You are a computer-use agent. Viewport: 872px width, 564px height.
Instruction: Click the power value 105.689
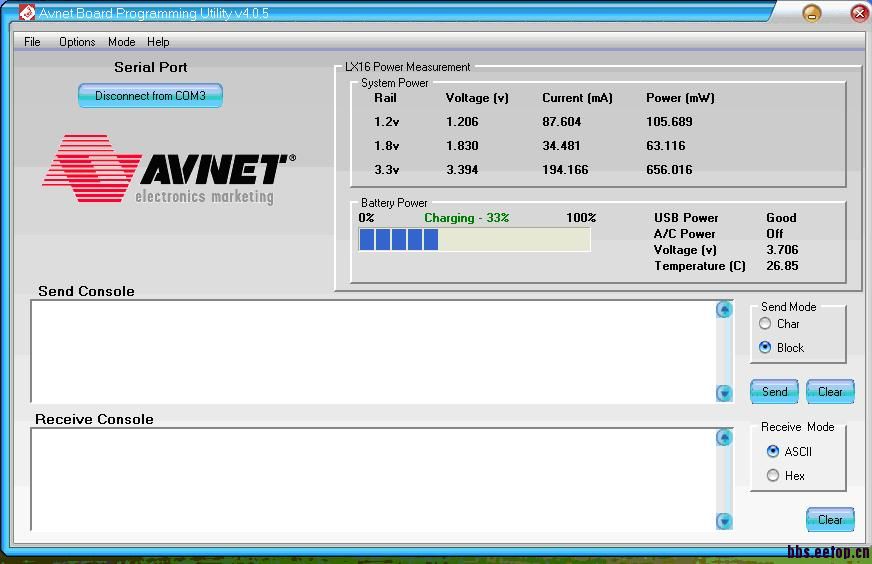669,121
